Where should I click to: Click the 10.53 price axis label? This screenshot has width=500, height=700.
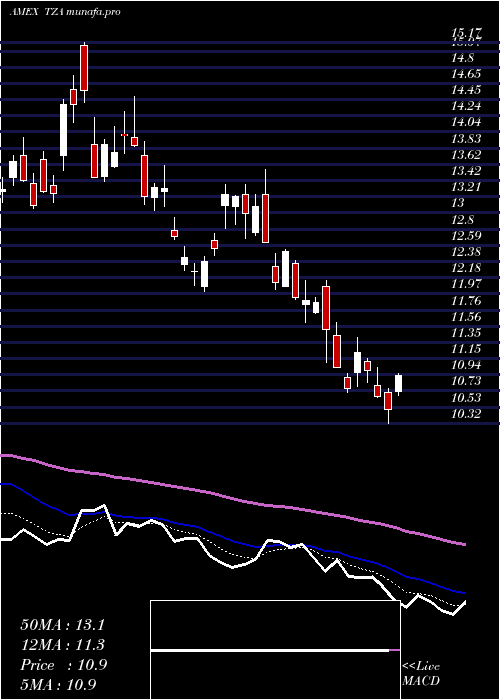pyautogui.click(x=466, y=397)
